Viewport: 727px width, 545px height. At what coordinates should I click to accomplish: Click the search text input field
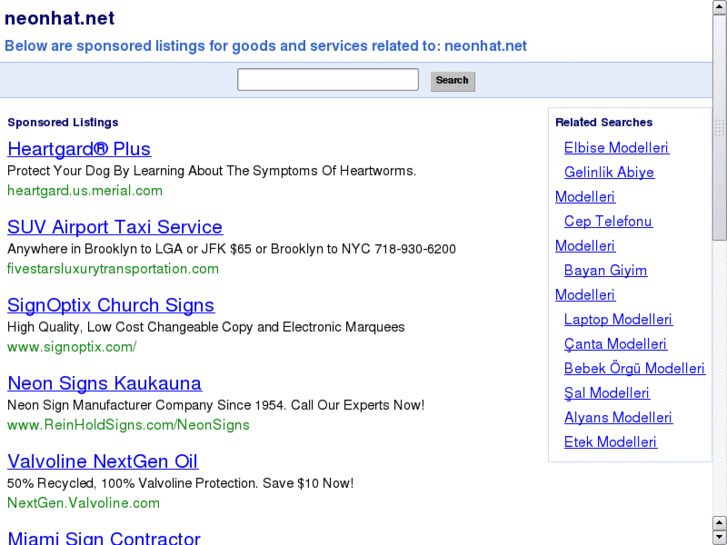327,80
